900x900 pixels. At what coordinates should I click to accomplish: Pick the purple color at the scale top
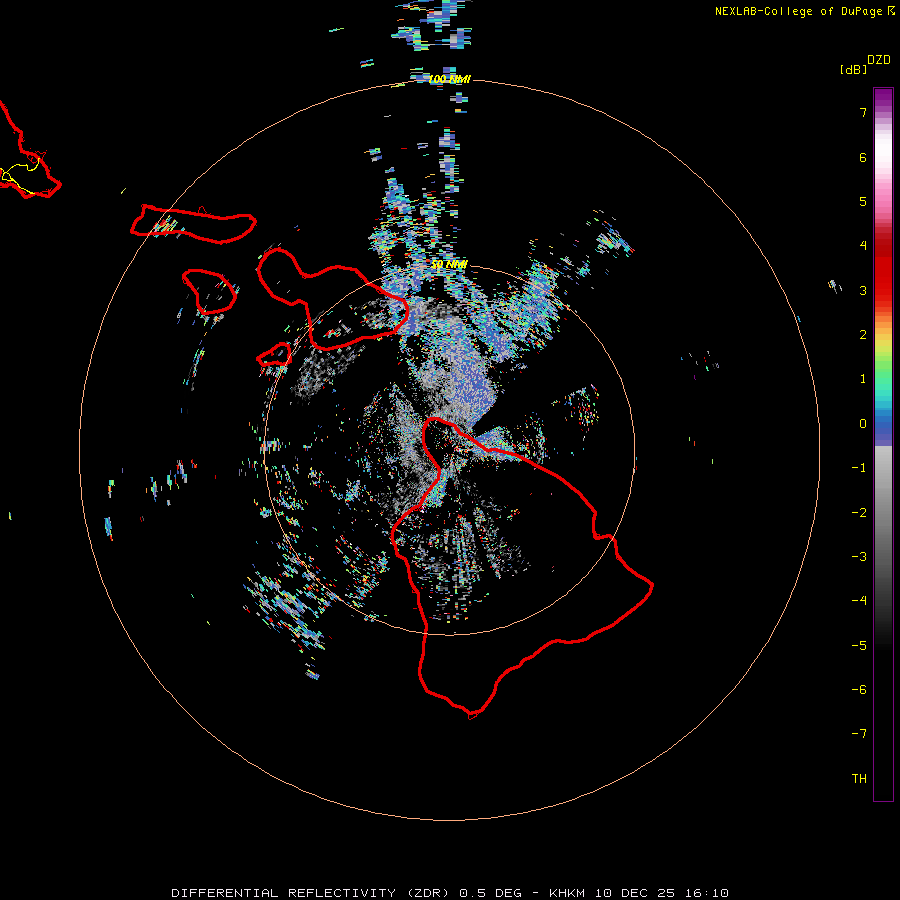tap(883, 95)
